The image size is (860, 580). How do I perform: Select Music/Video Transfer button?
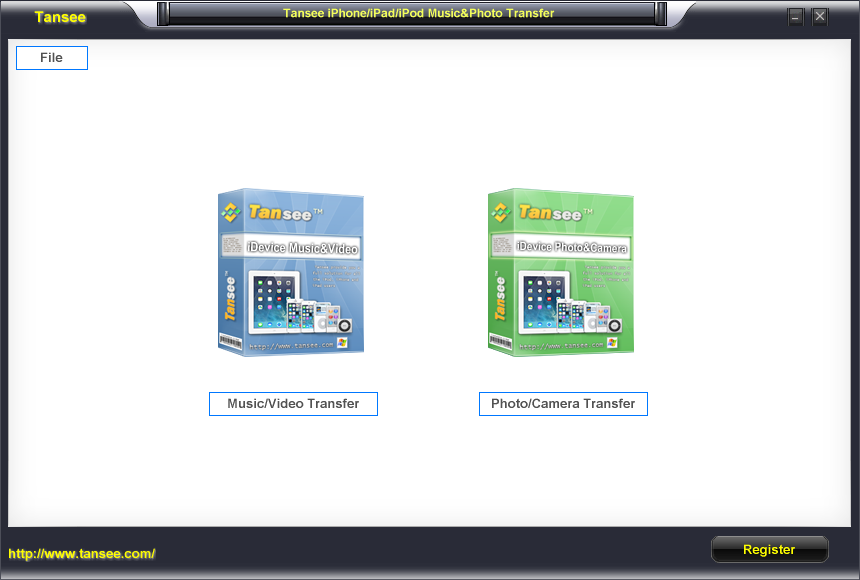coord(293,404)
